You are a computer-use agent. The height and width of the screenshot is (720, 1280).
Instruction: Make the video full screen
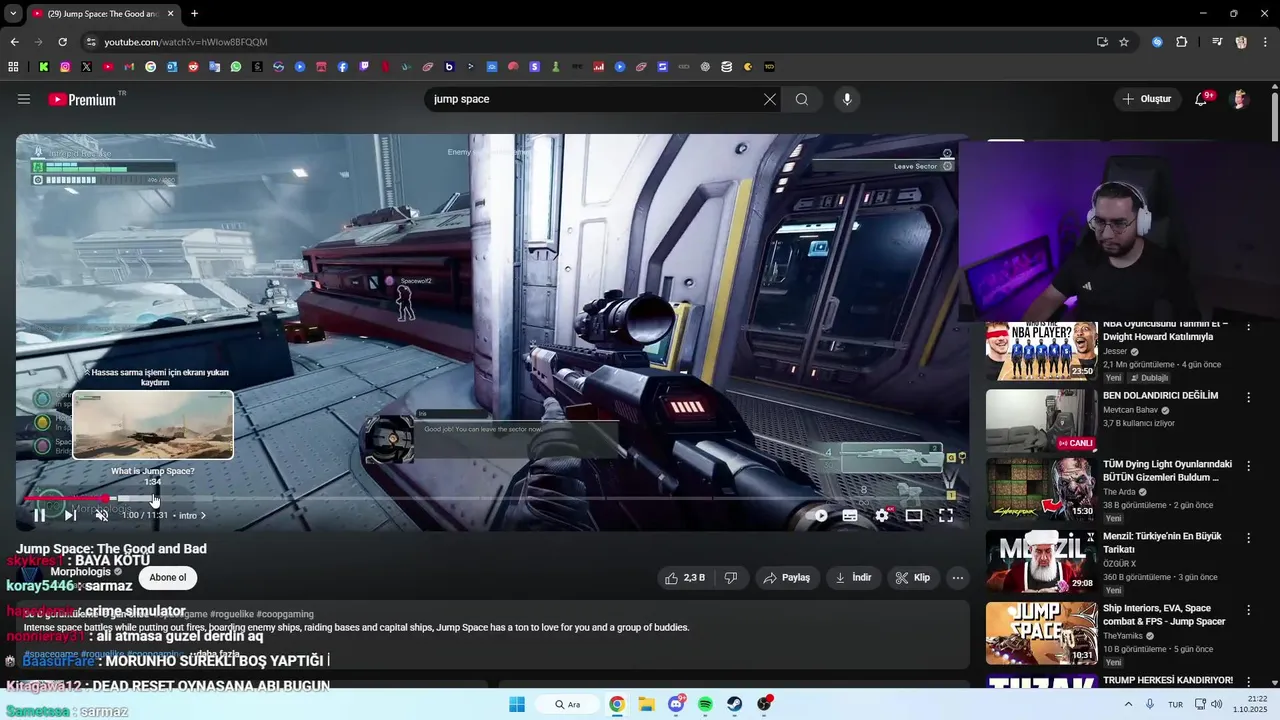[946, 516]
